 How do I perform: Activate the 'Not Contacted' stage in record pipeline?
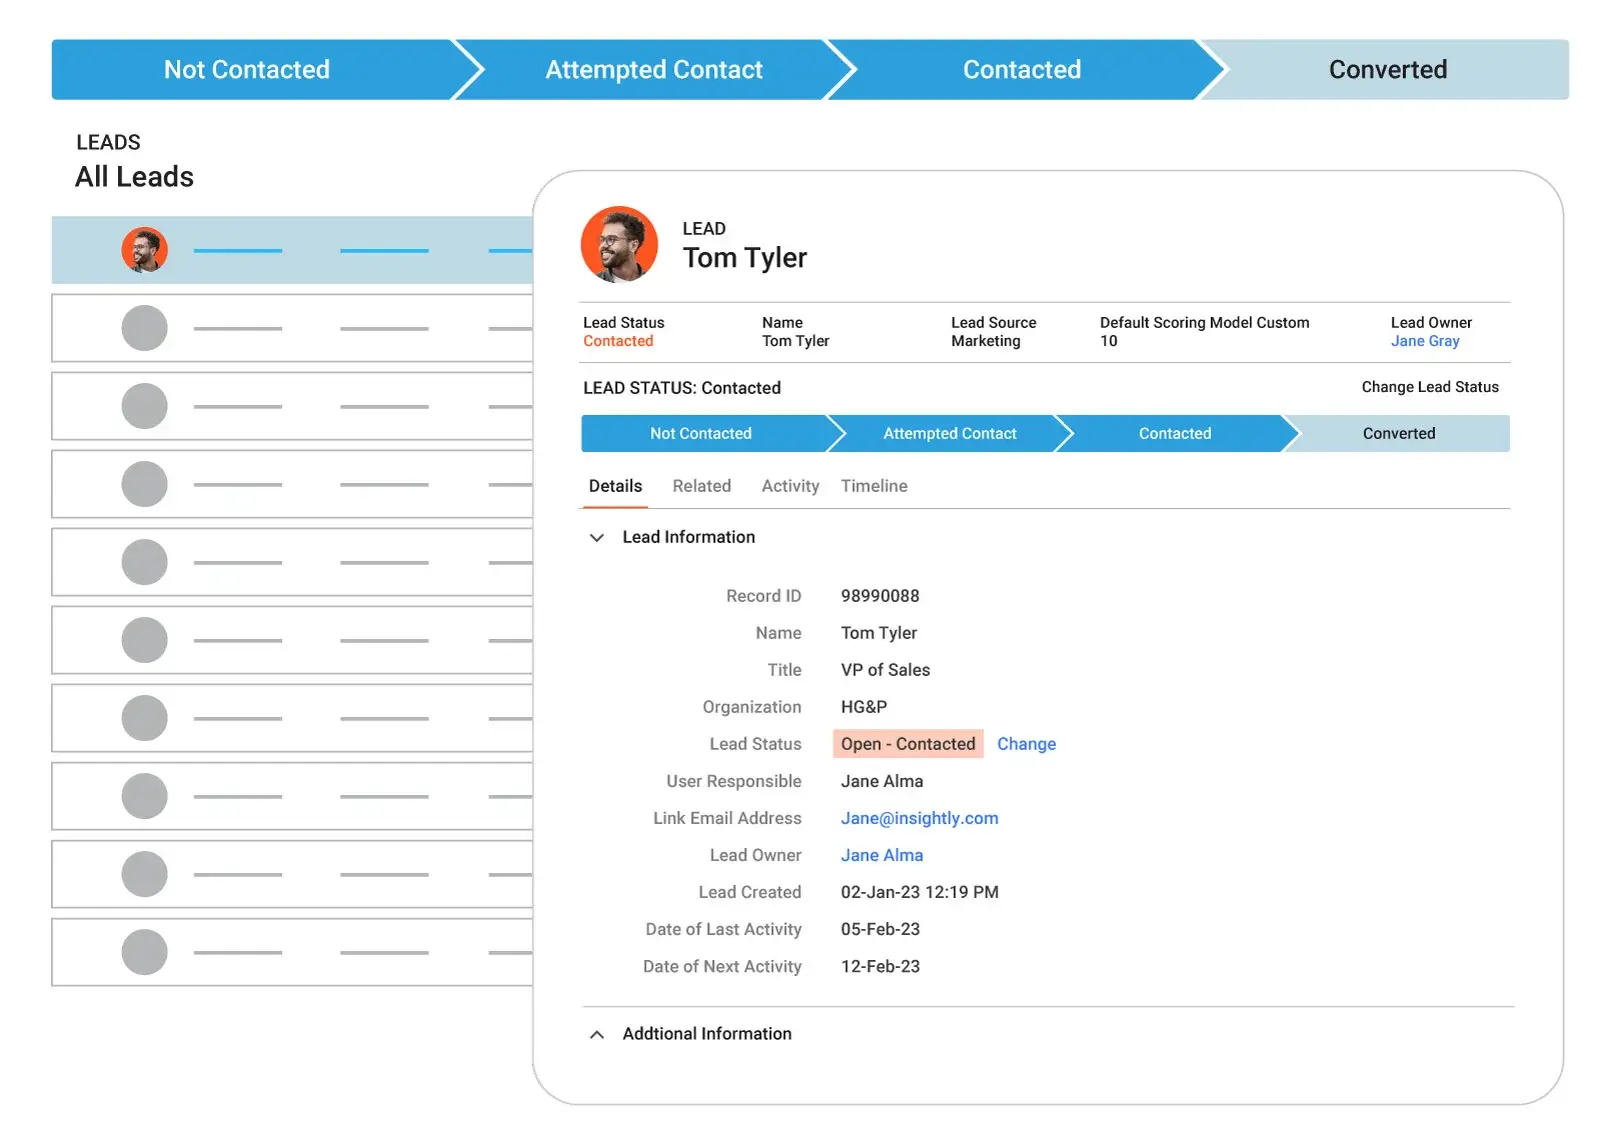[x=700, y=433]
